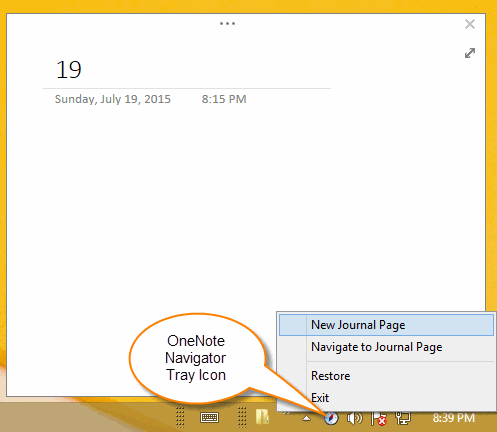
Task: Open the touch keyboard from taskbar
Action: 209,417
